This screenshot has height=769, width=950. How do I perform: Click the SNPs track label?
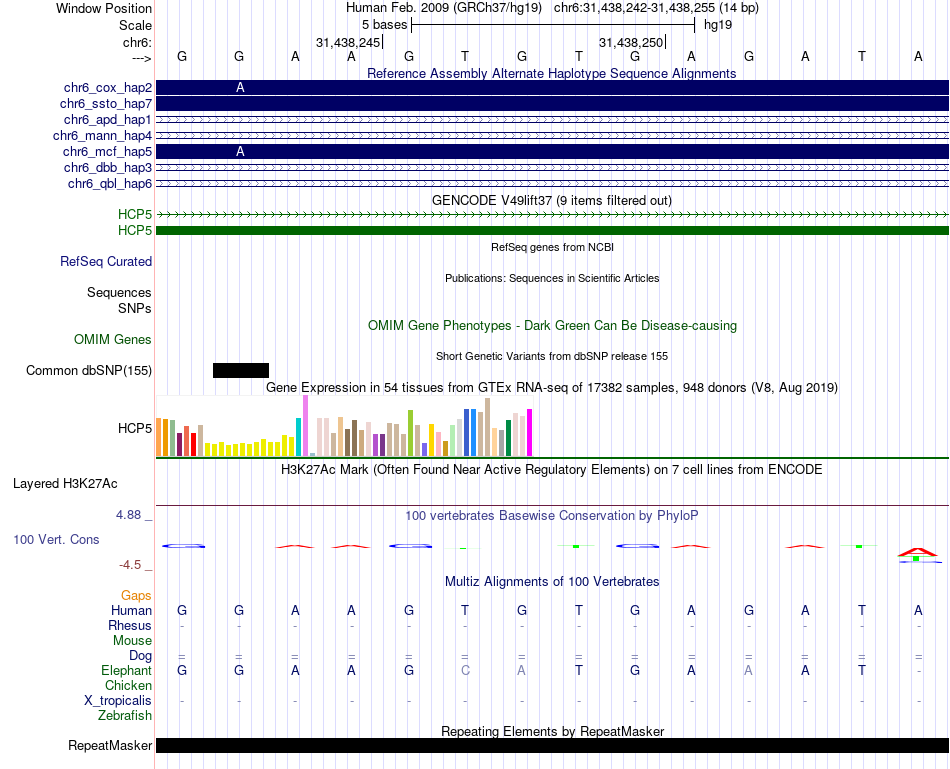(x=135, y=308)
